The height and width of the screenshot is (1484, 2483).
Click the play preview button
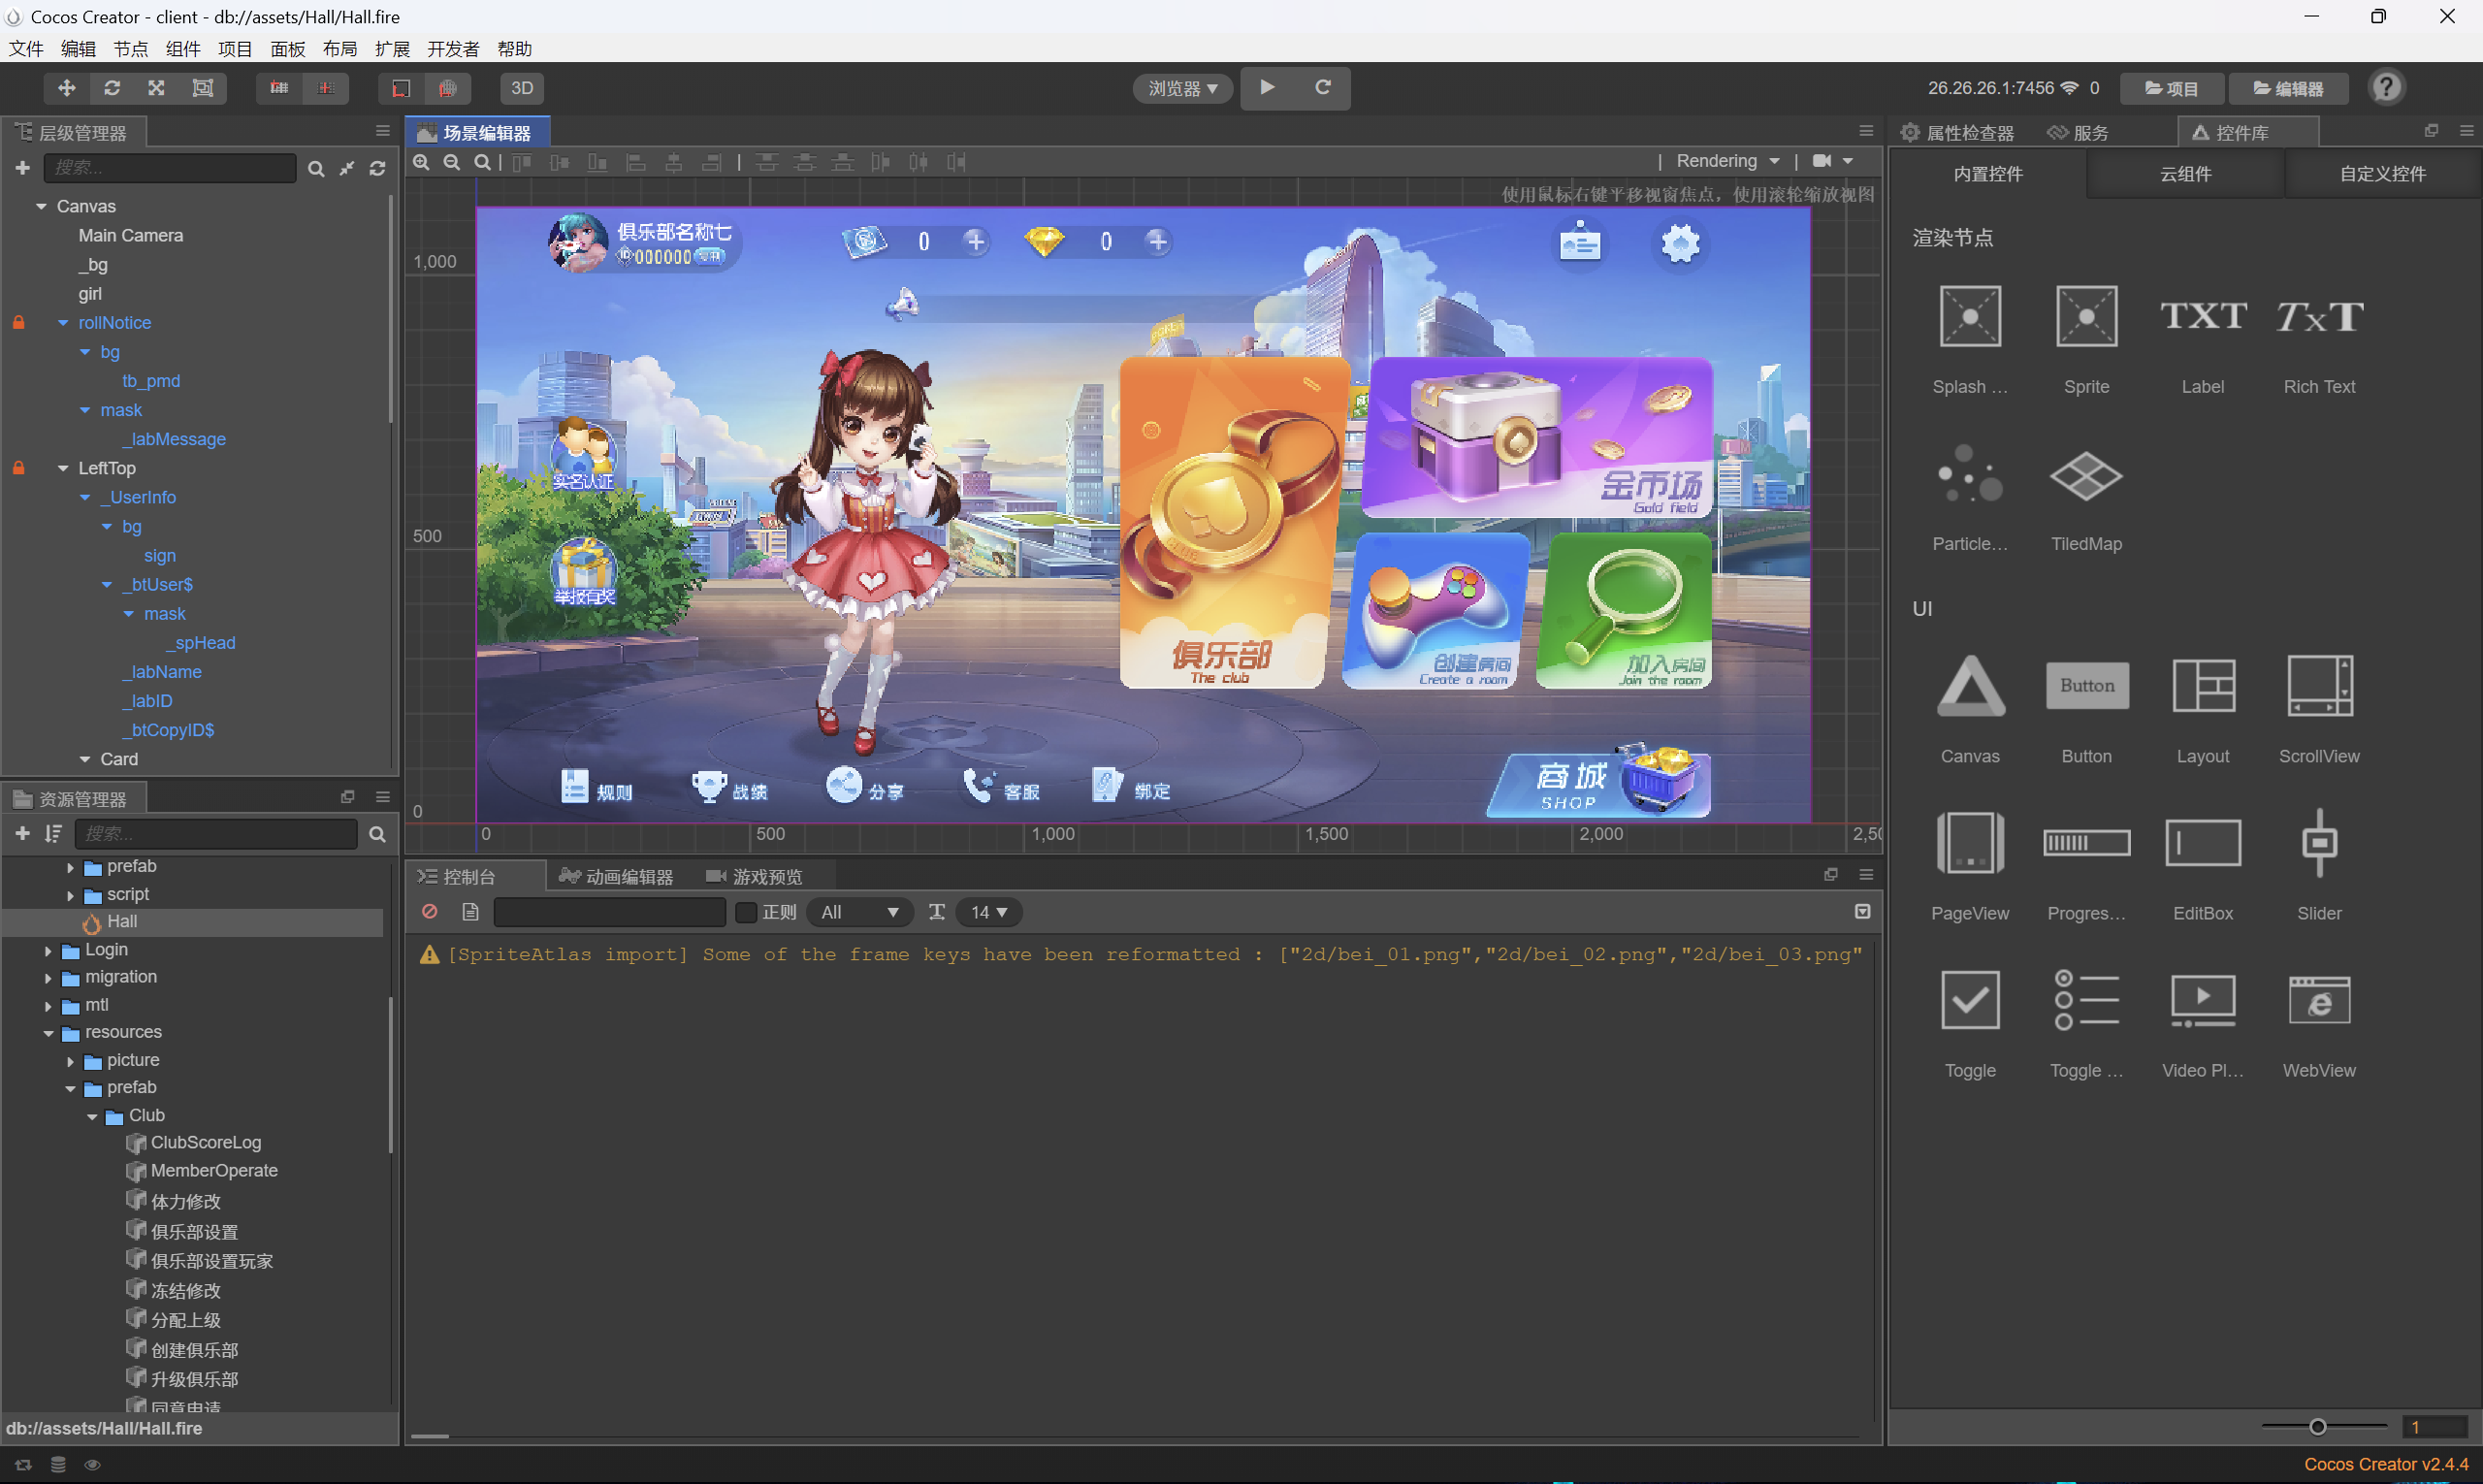click(x=1267, y=87)
